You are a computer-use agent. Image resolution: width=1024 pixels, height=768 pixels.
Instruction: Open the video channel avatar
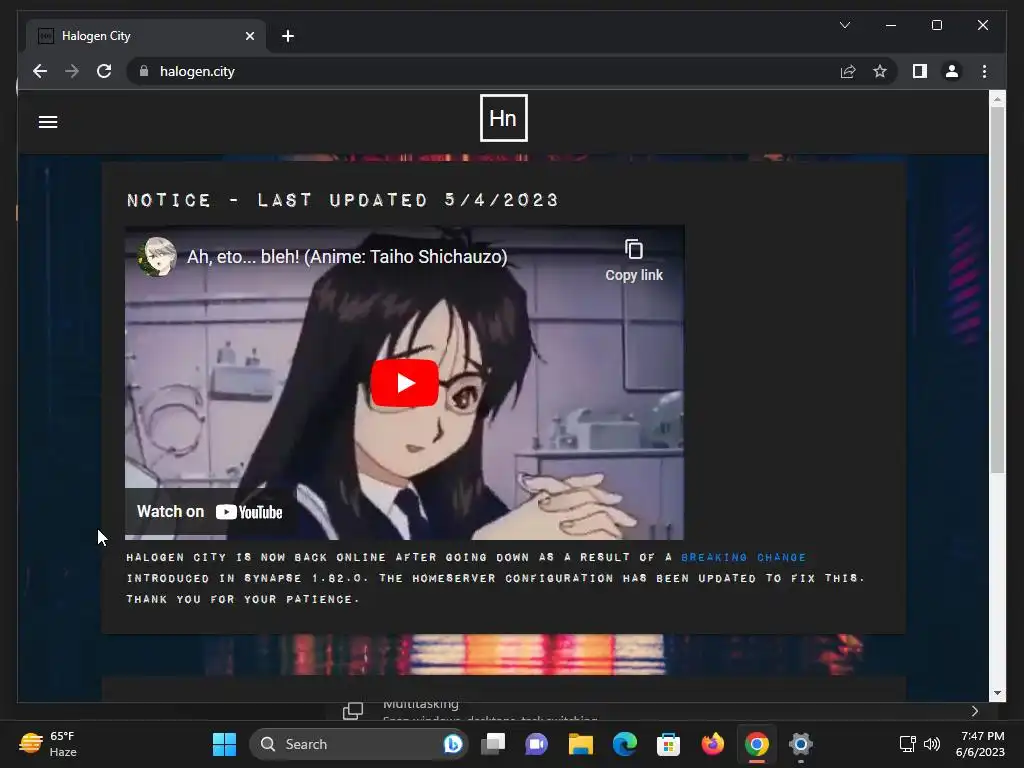157,257
